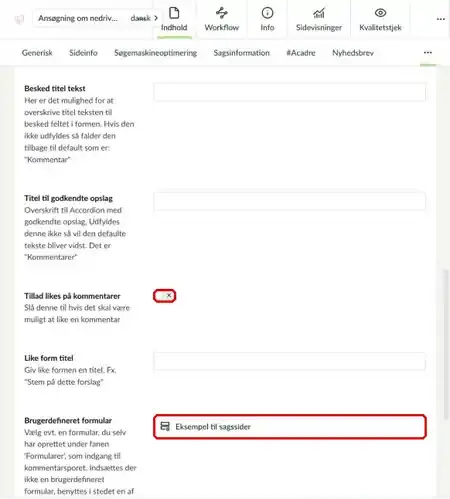The image size is (450, 499).
Task: Click the form icon beside Eksempel til sagssider
Action: [165, 426]
